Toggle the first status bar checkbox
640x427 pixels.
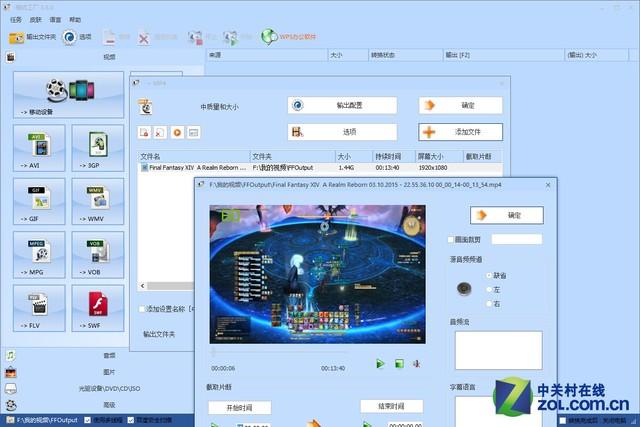(87, 420)
